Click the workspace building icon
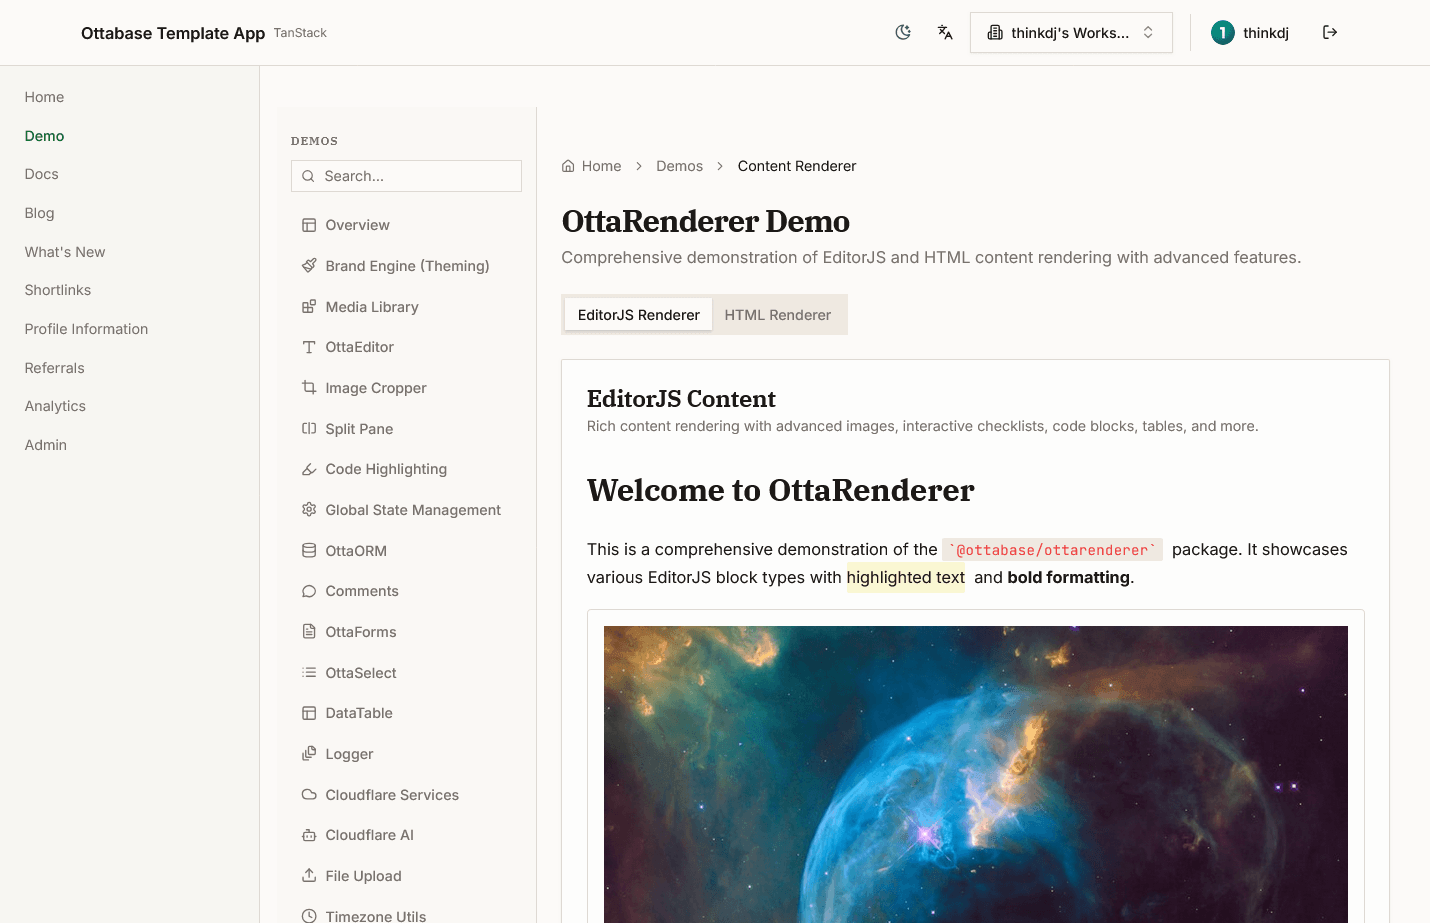This screenshot has height=923, width=1430. coord(995,33)
